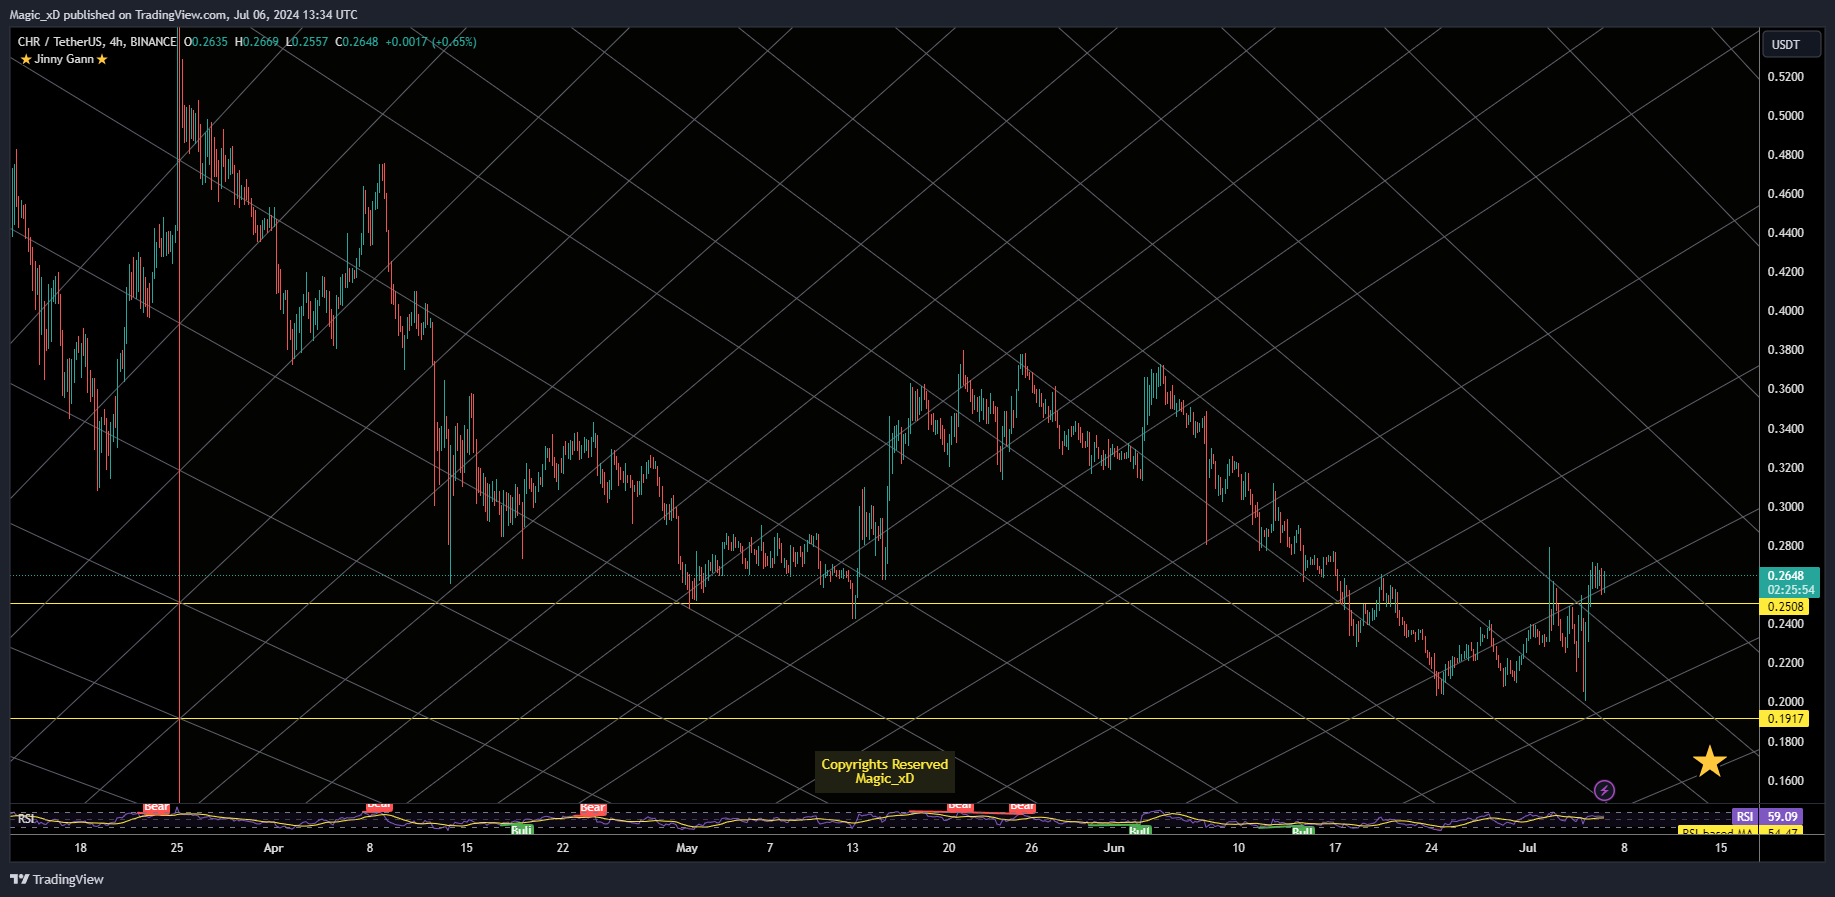Click the publish header text by Magic_xD
This screenshot has height=897, width=1835.
183,15
